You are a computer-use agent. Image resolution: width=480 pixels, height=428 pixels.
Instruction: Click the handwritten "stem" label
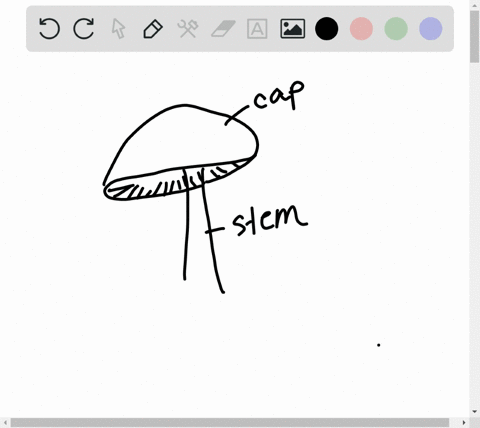point(270,220)
